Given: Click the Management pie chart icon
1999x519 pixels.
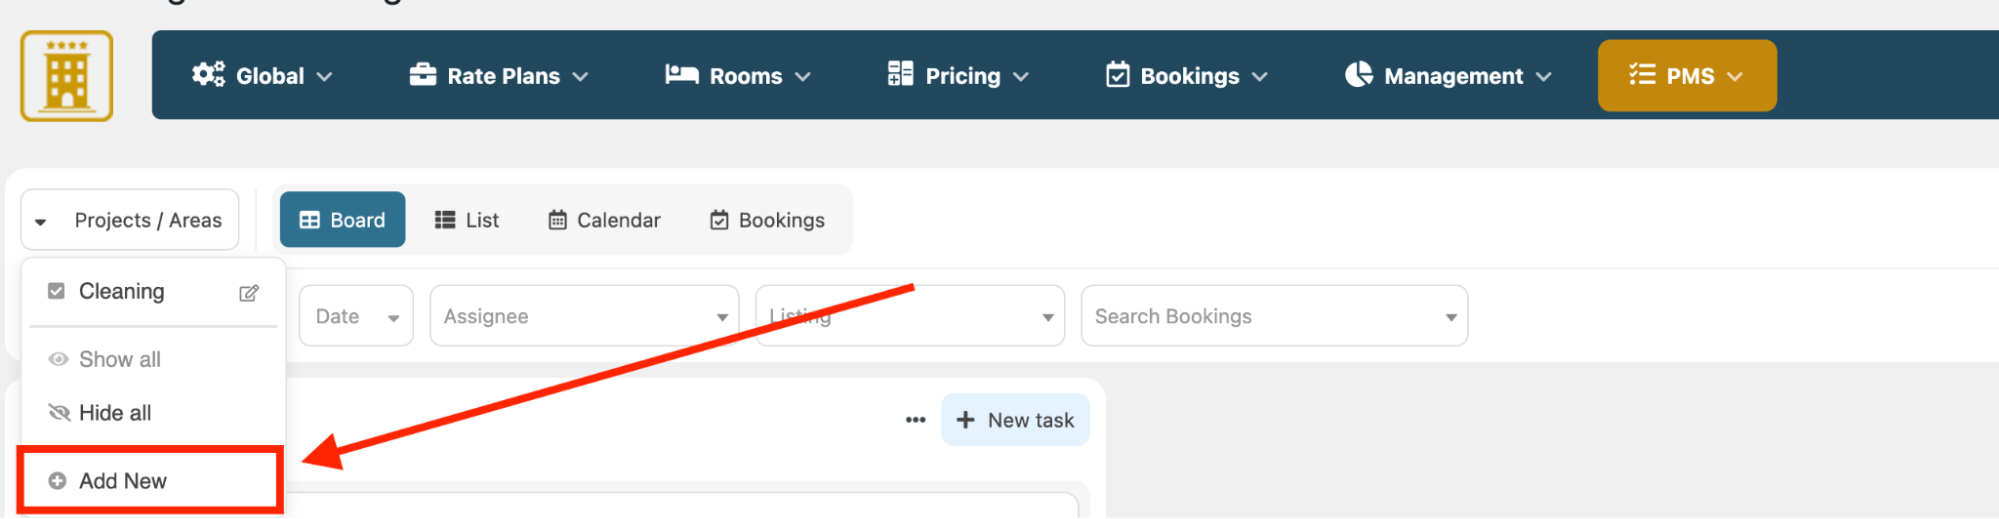Looking at the screenshot, I should pyautogui.click(x=1358, y=75).
